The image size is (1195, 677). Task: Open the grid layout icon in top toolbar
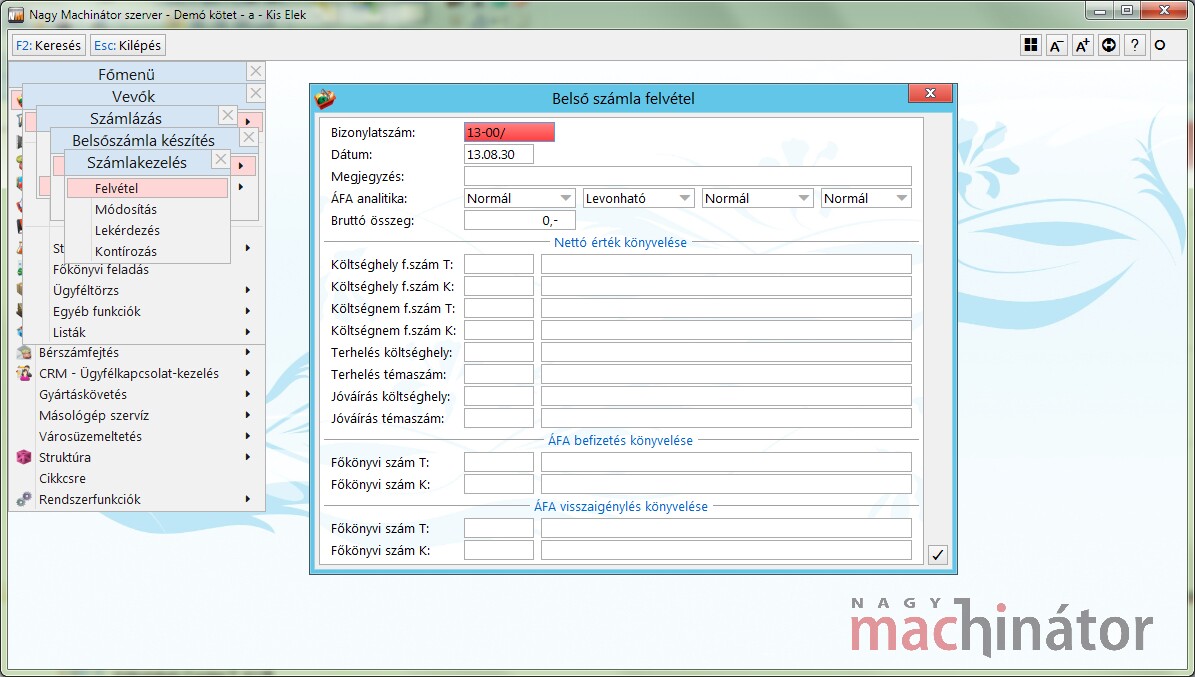(x=1031, y=45)
